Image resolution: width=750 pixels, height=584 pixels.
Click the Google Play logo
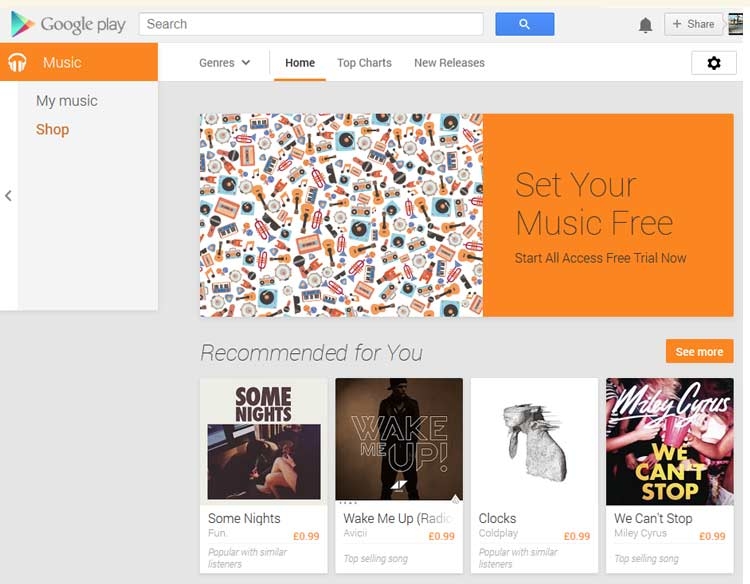point(68,24)
